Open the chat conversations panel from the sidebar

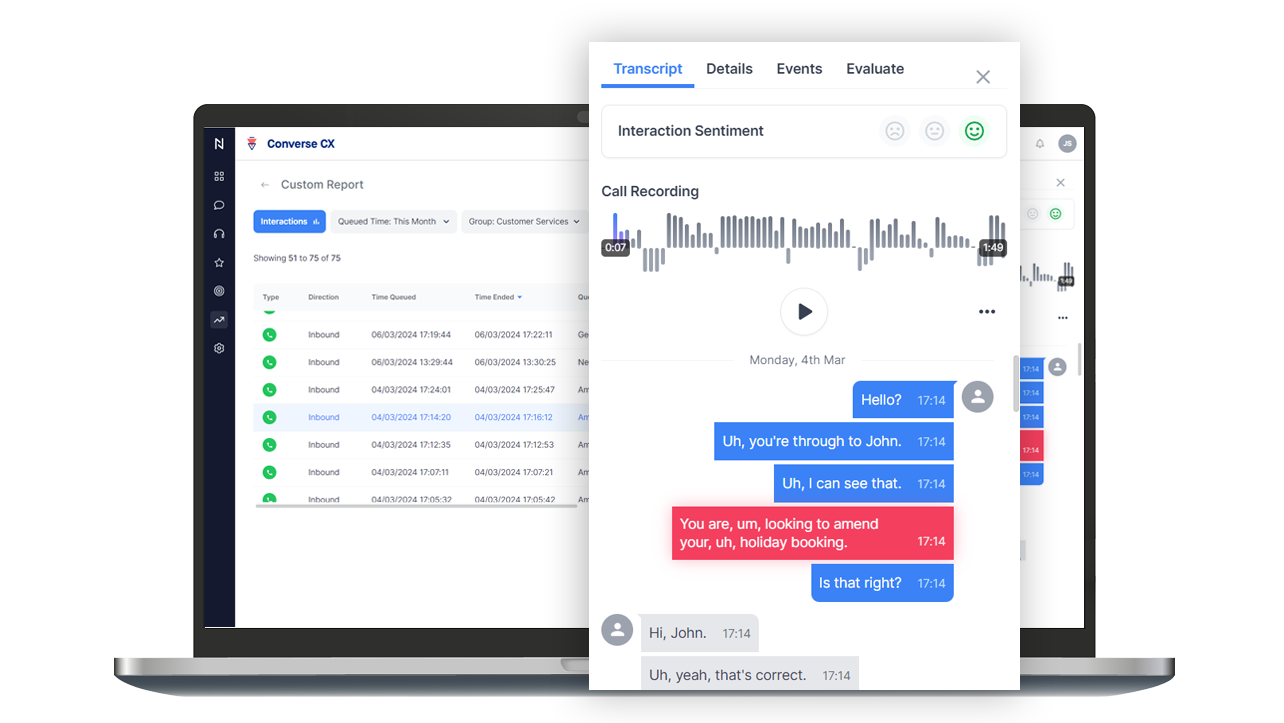click(x=219, y=205)
